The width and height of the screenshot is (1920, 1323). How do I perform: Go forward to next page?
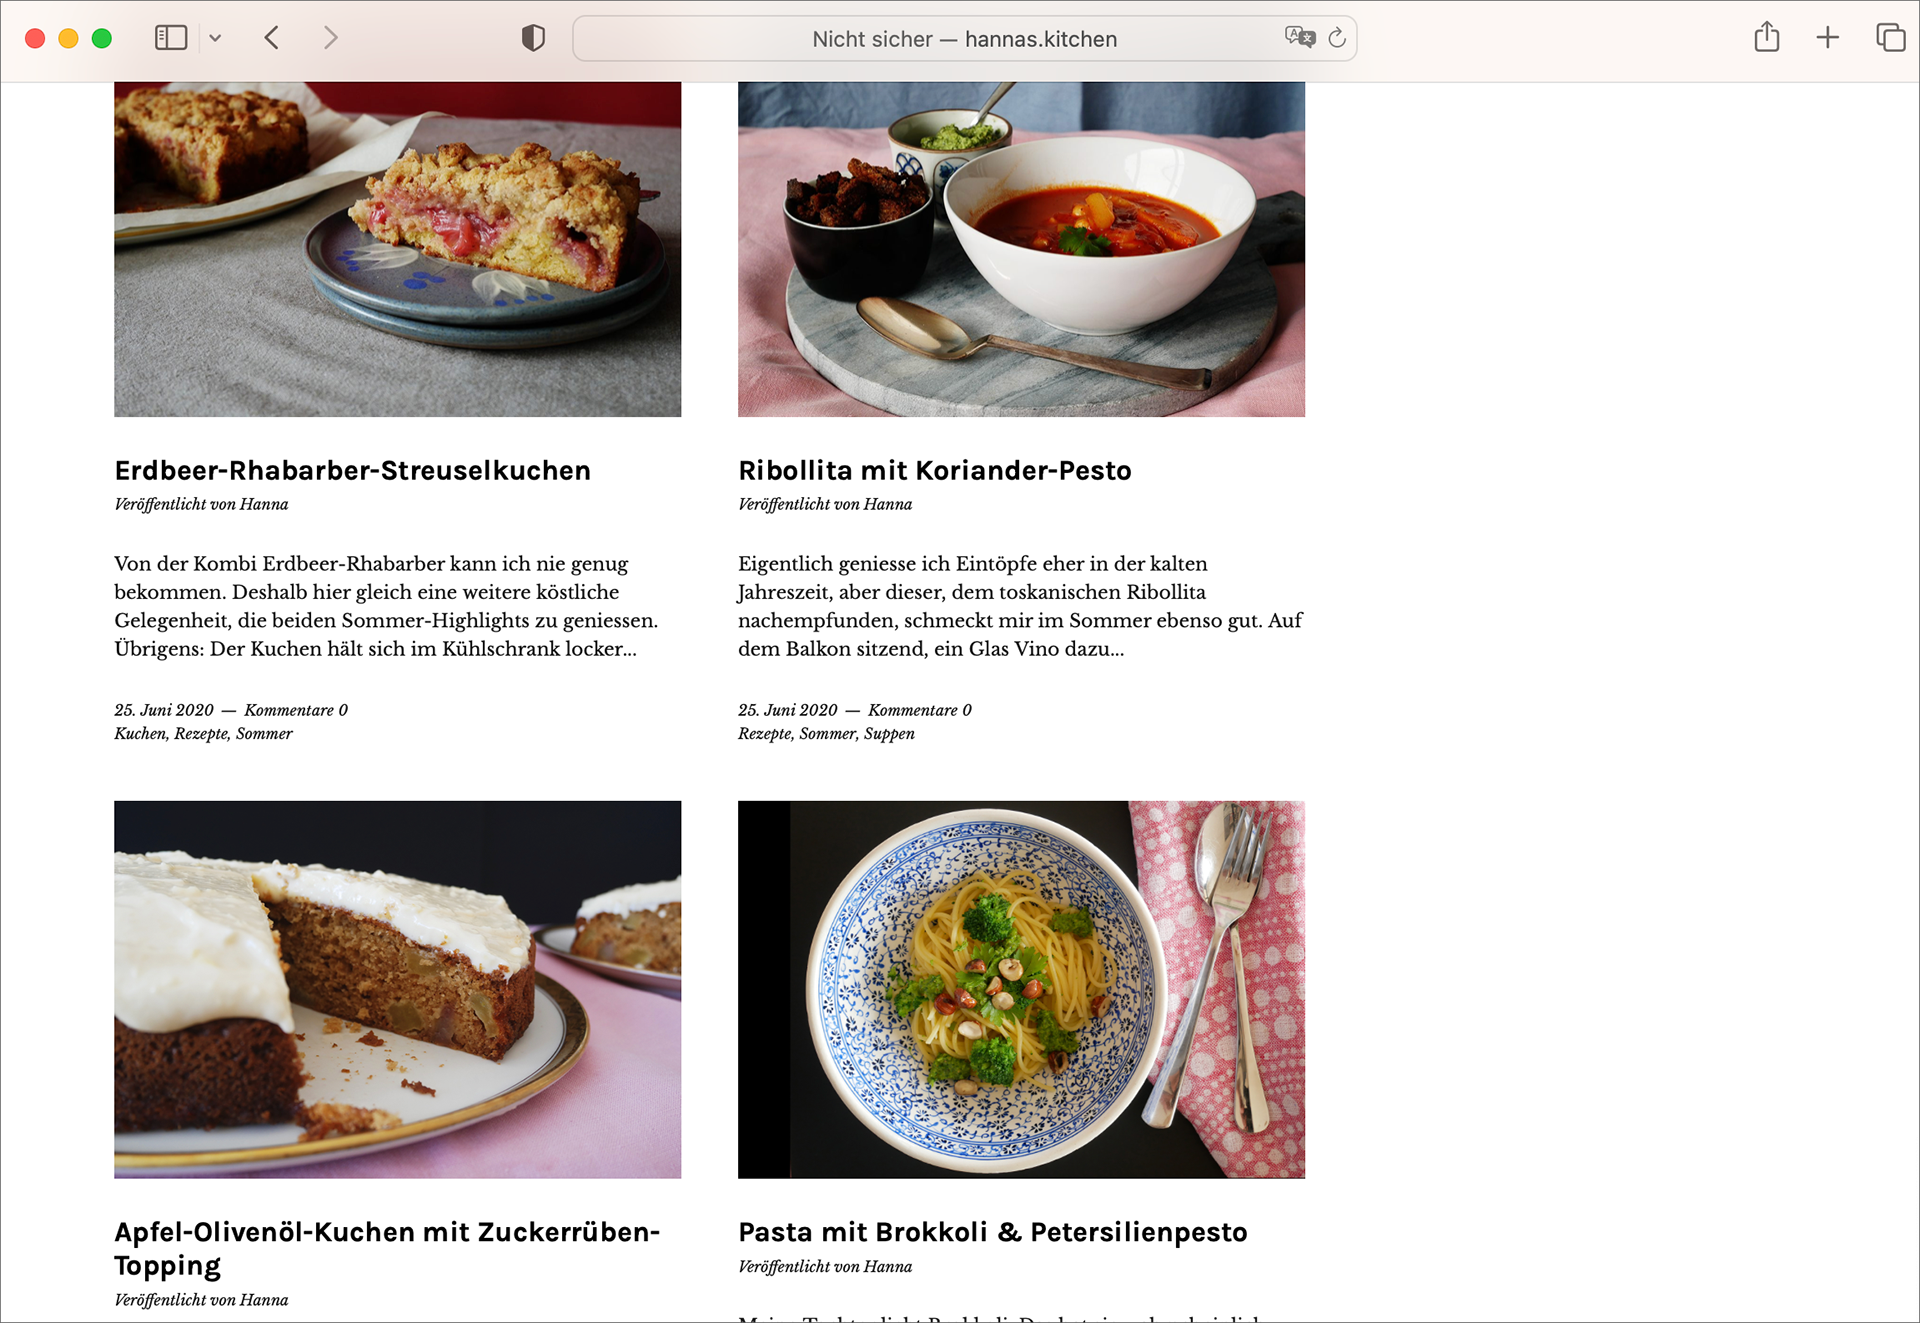pyautogui.click(x=331, y=38)
